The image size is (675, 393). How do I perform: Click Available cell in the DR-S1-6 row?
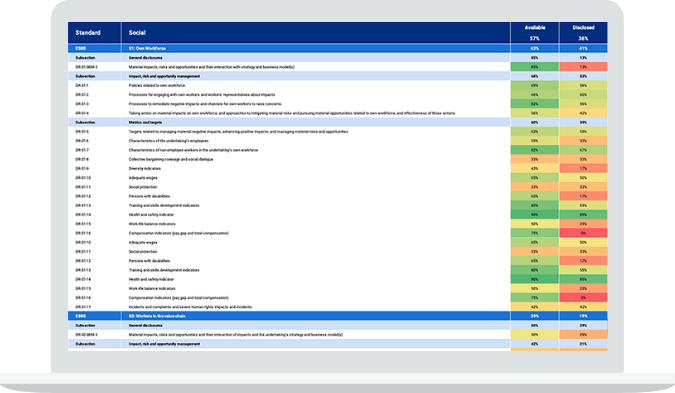click(535, 141)
